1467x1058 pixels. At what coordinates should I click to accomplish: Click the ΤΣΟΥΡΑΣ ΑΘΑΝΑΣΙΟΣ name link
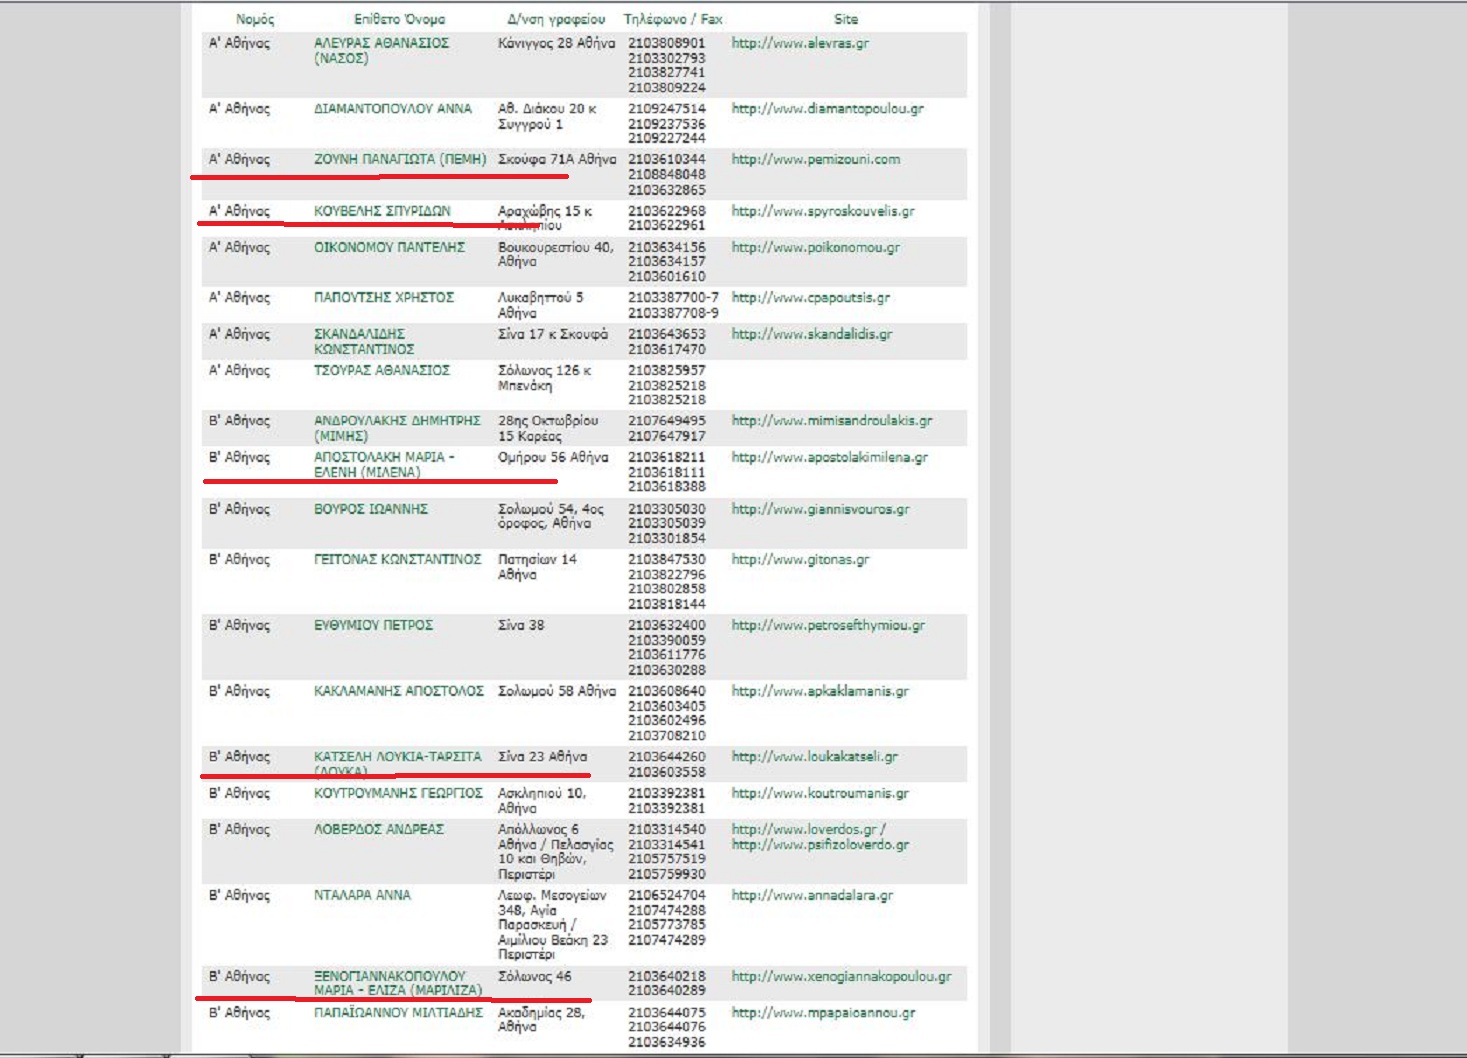coord(381,371)
